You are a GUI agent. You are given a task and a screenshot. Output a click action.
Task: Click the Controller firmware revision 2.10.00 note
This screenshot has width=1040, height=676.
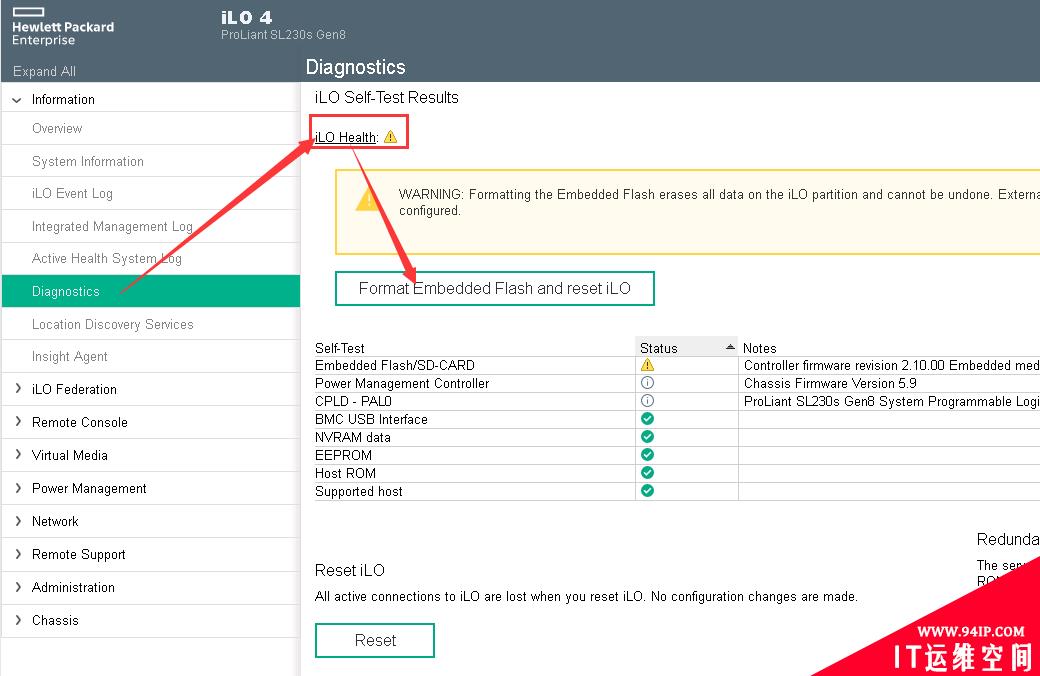click(891, 365)
